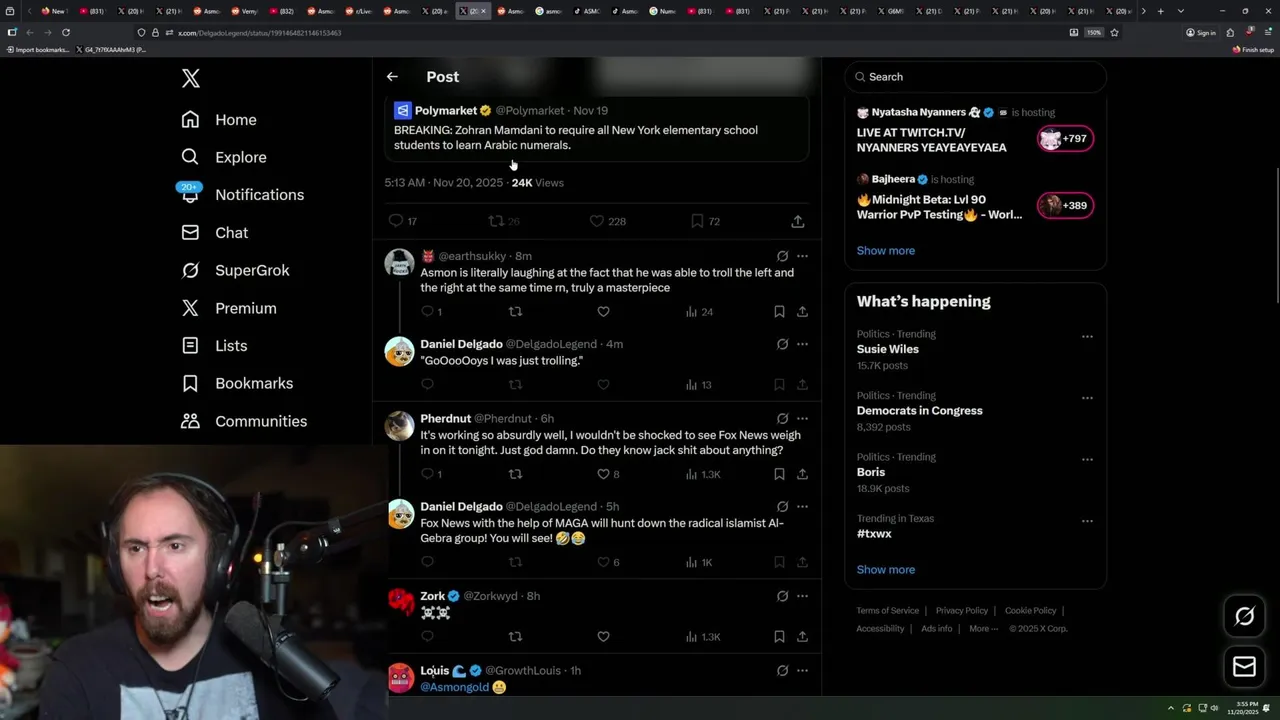
Task: Open the #txwx trending topic
Action: coord(874,534)
